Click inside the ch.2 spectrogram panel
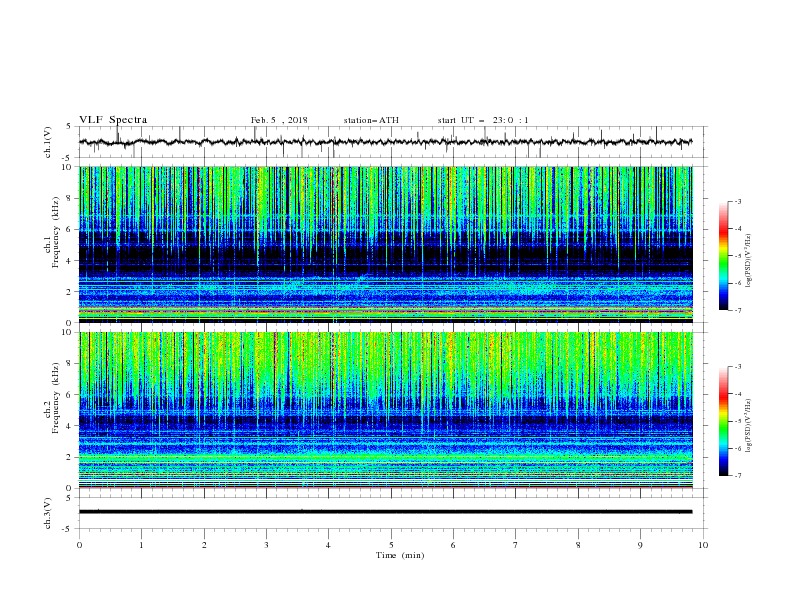The width and height of the screenshot is (792, 612). click(386, 410)
